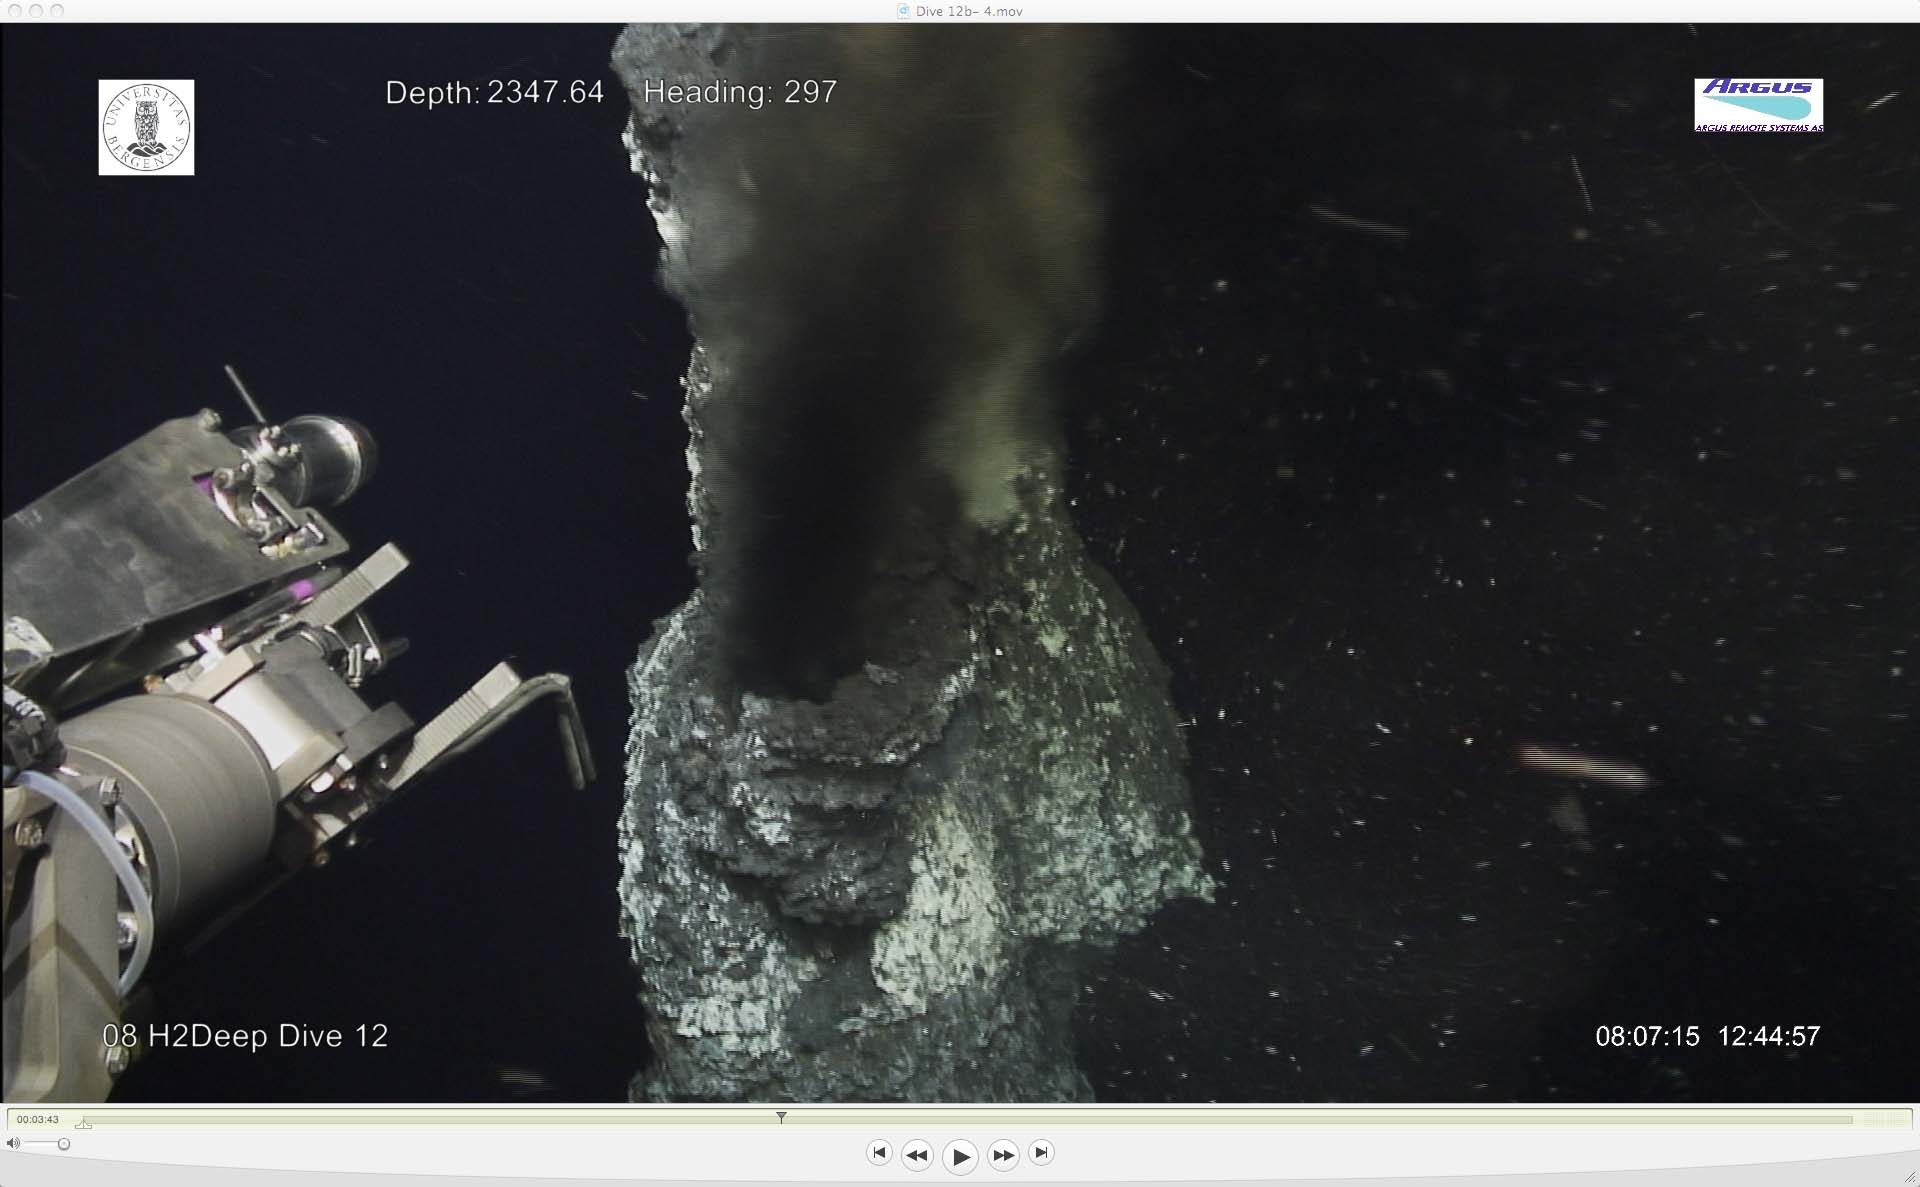1920x1187 pixels.
Task: Click the window resize grip in corner
Action: coord(1909,1177)
